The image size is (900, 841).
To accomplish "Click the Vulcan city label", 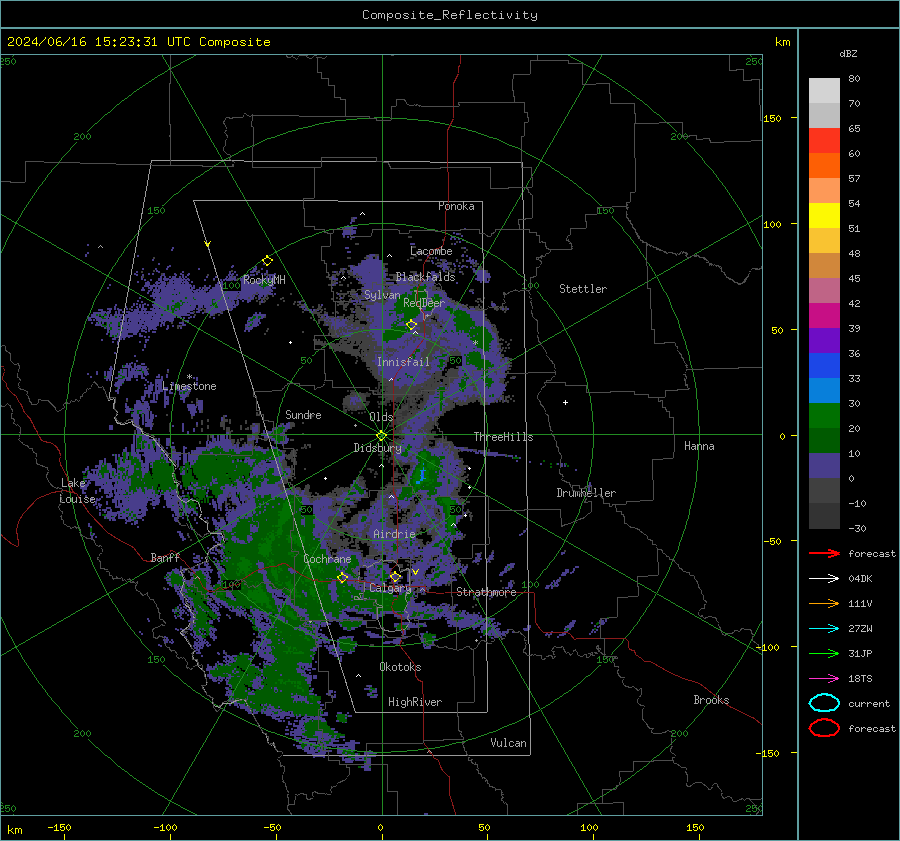I will pos(509,743).
